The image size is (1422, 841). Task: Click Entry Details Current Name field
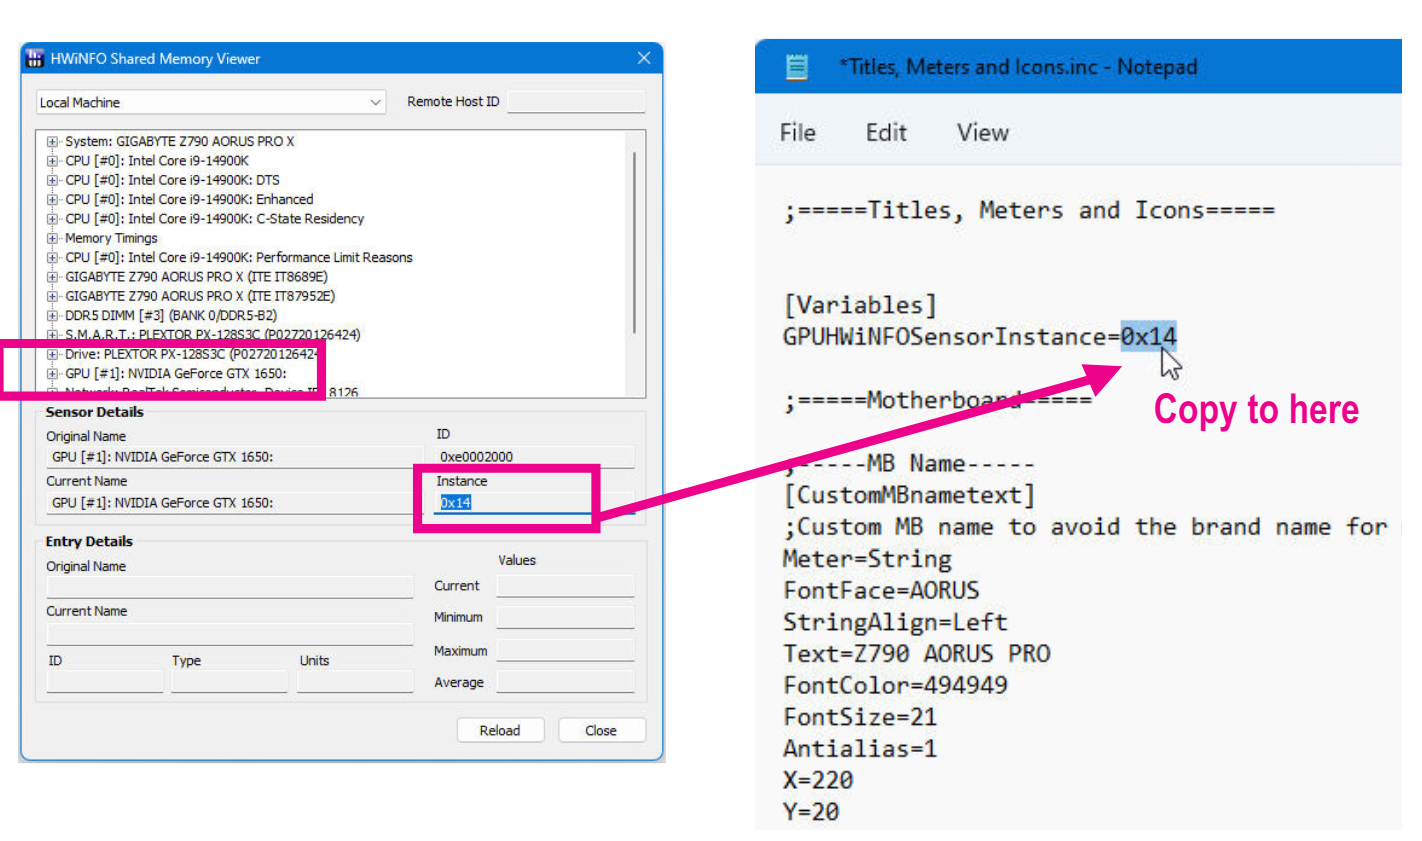[x=230, y=633]
